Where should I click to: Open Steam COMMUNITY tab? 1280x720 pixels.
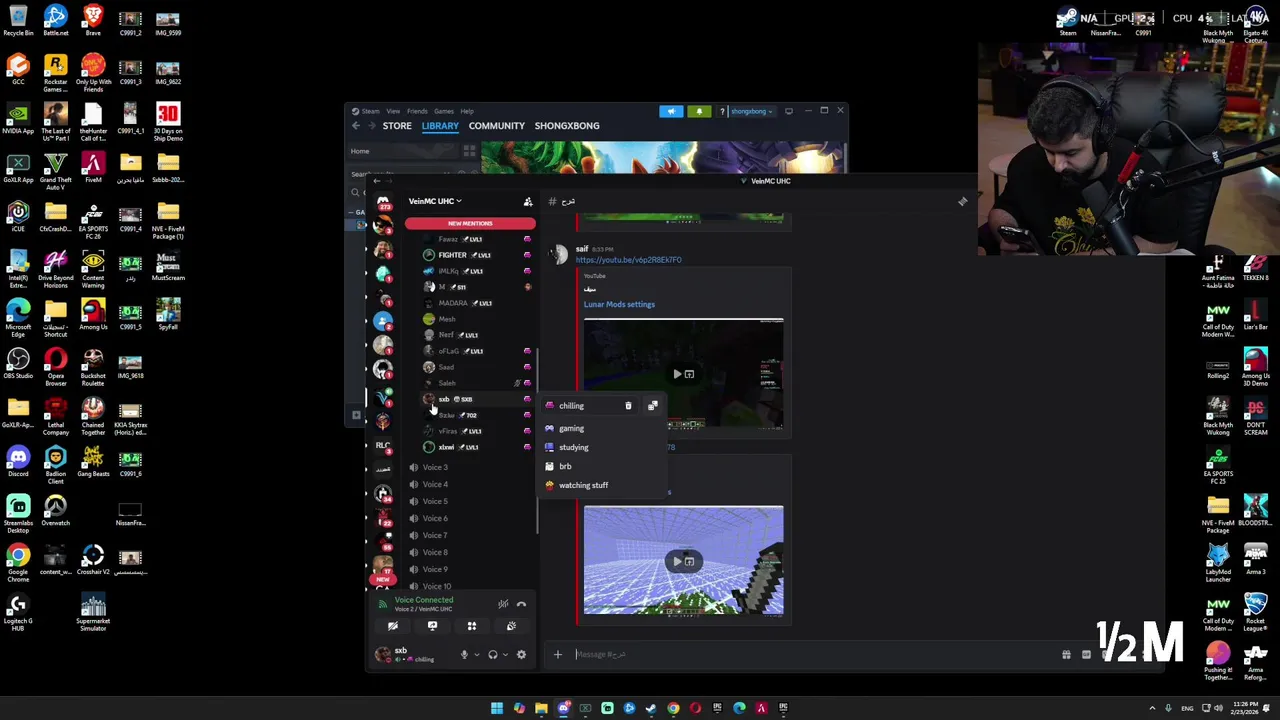pos(496,126)
